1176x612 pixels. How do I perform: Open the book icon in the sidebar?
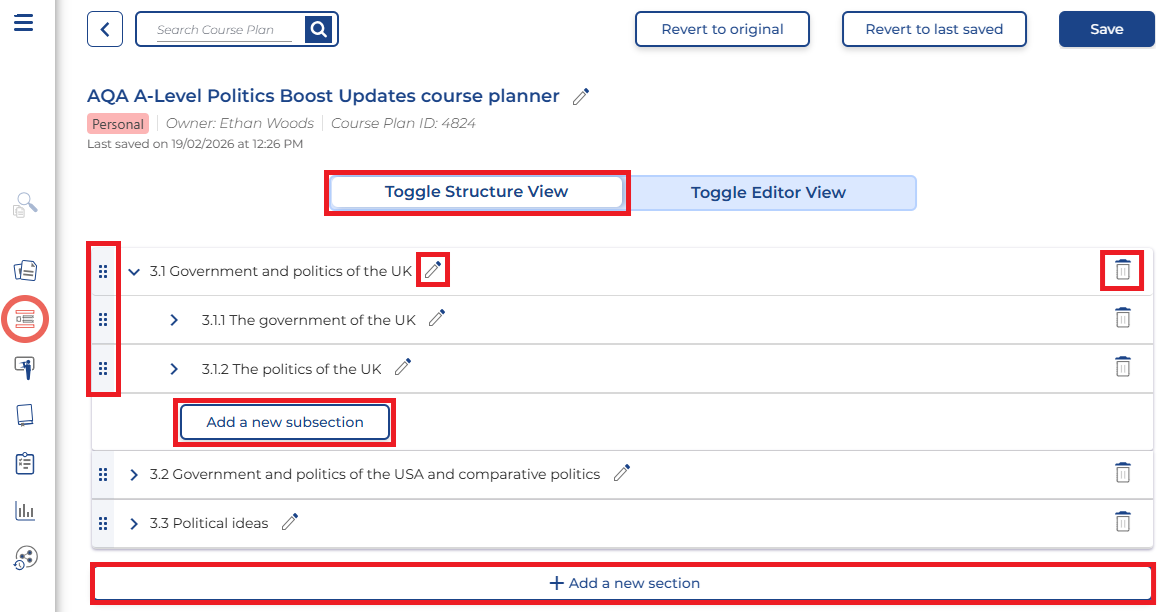tap(25, 415)
